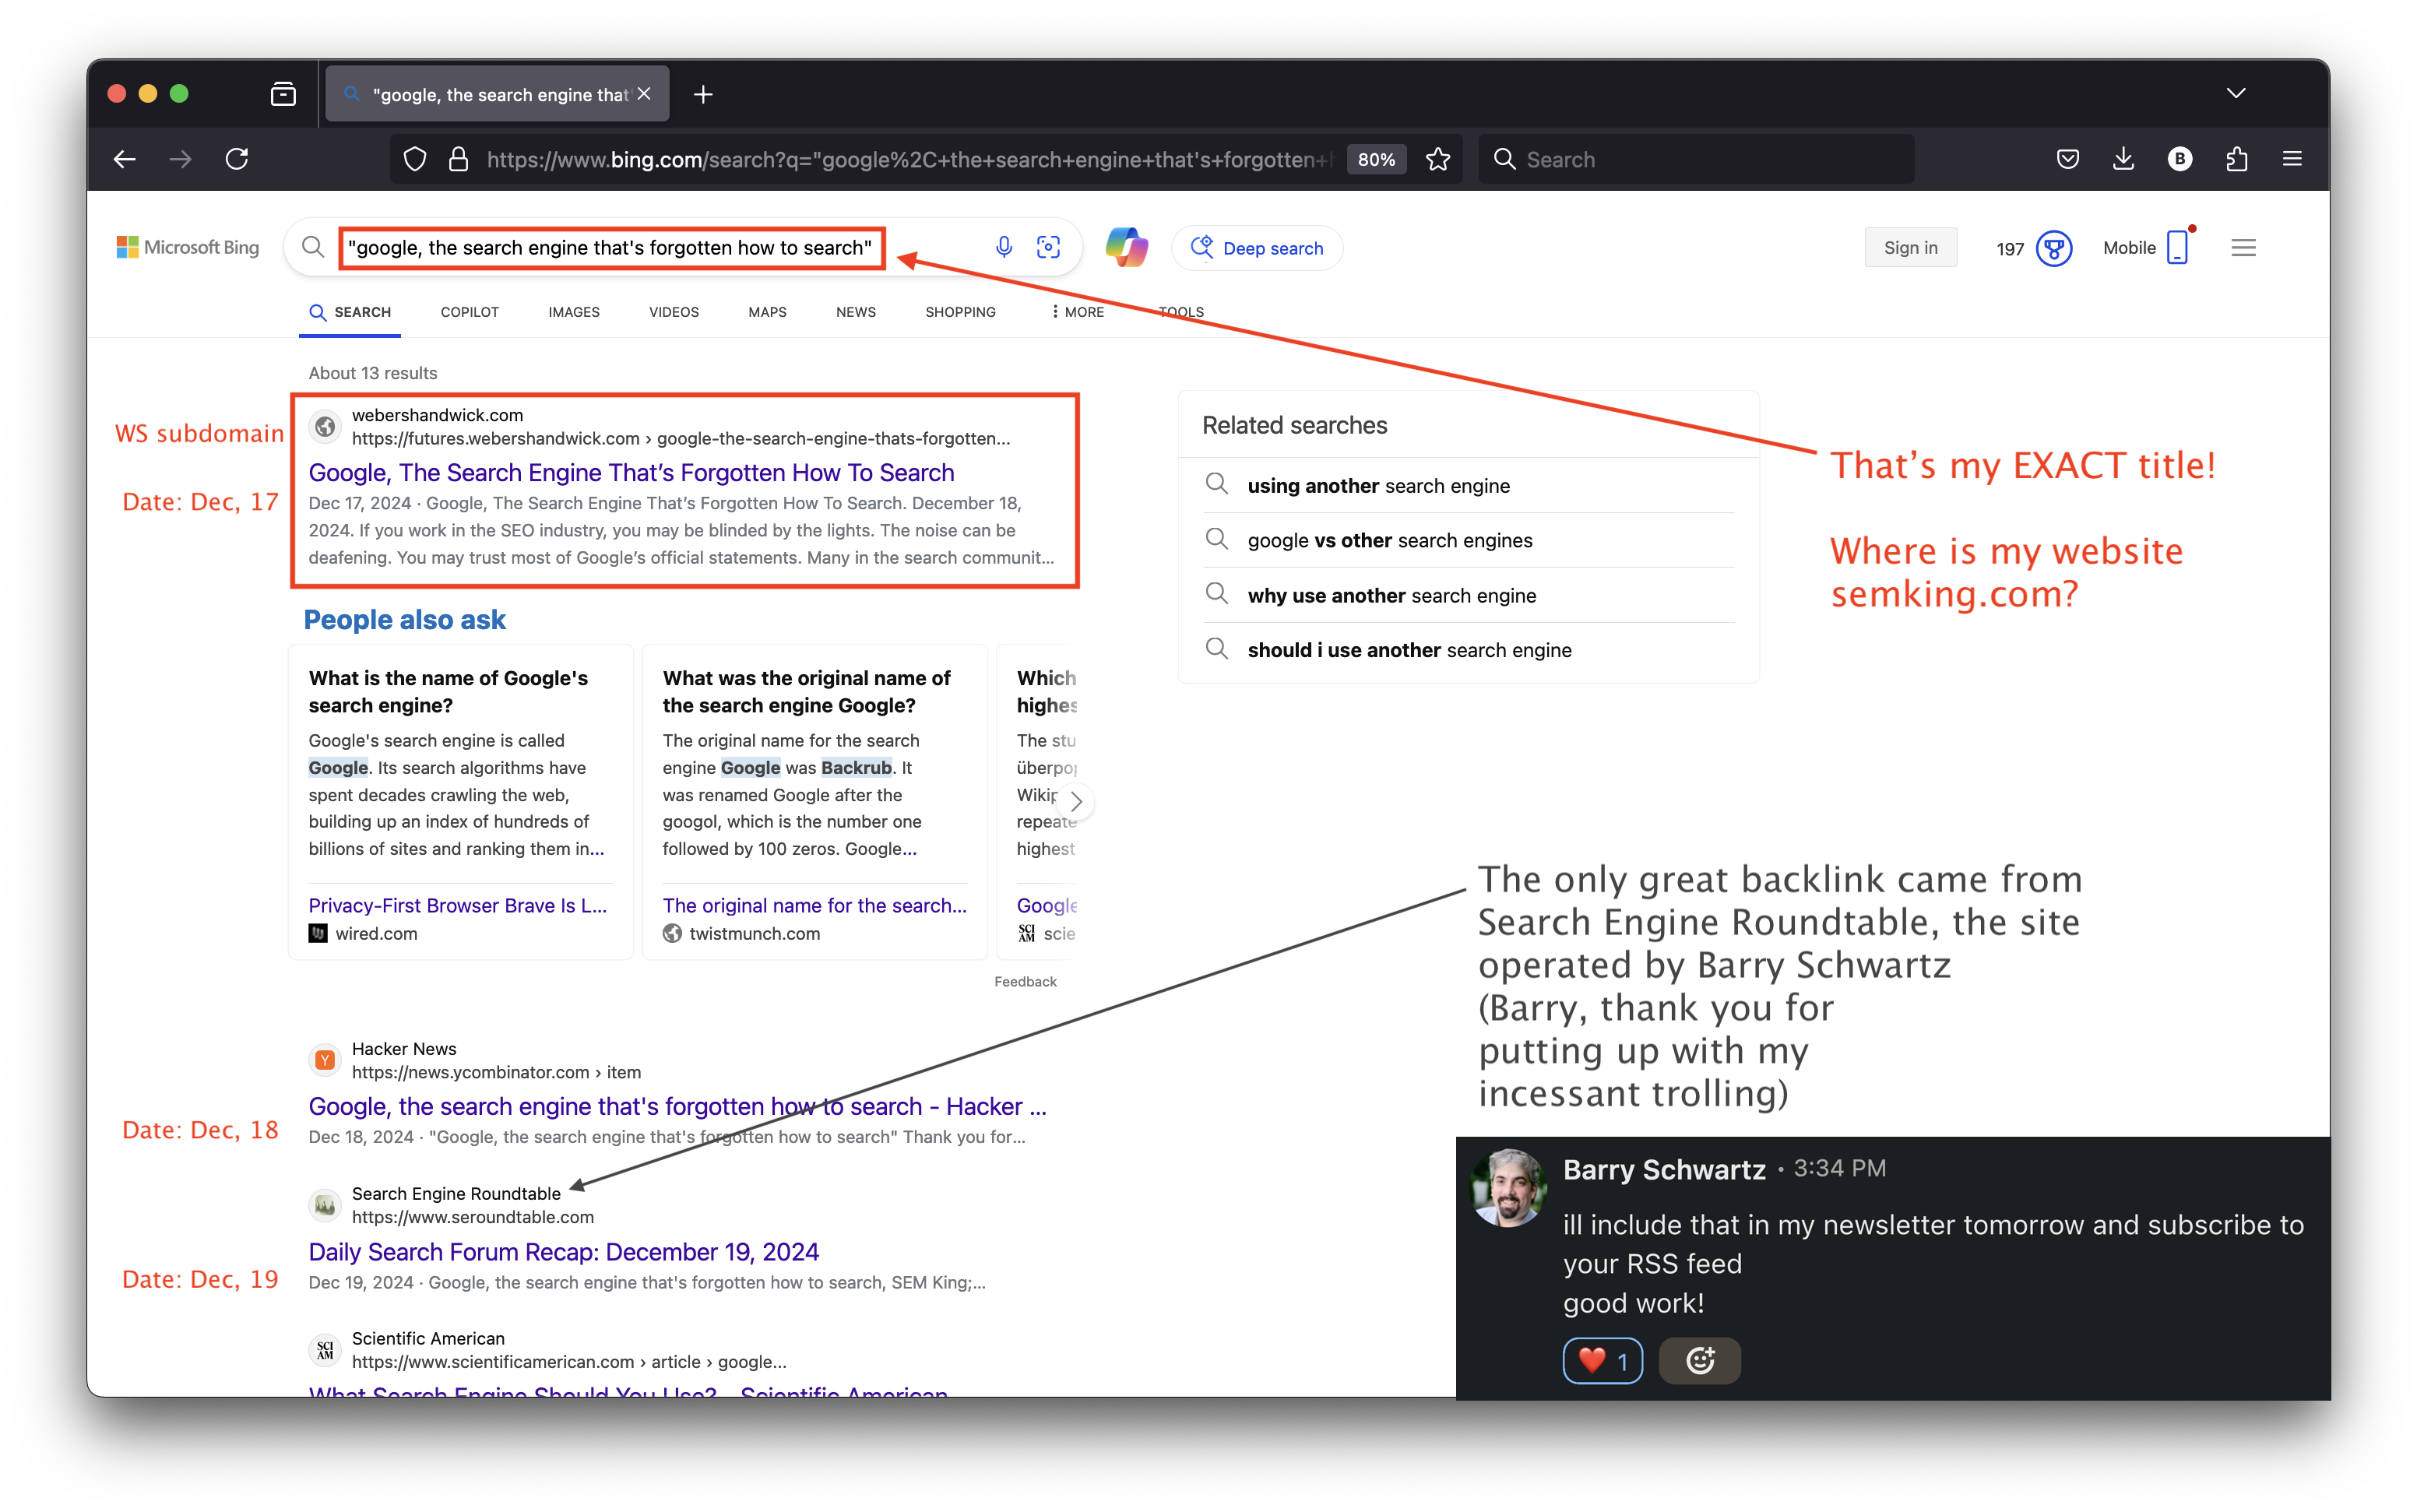Image resolution: width=2417 pixels, height=1512 pixels.
Task: Select the SEARCH tab
Action: pos(350,312)
